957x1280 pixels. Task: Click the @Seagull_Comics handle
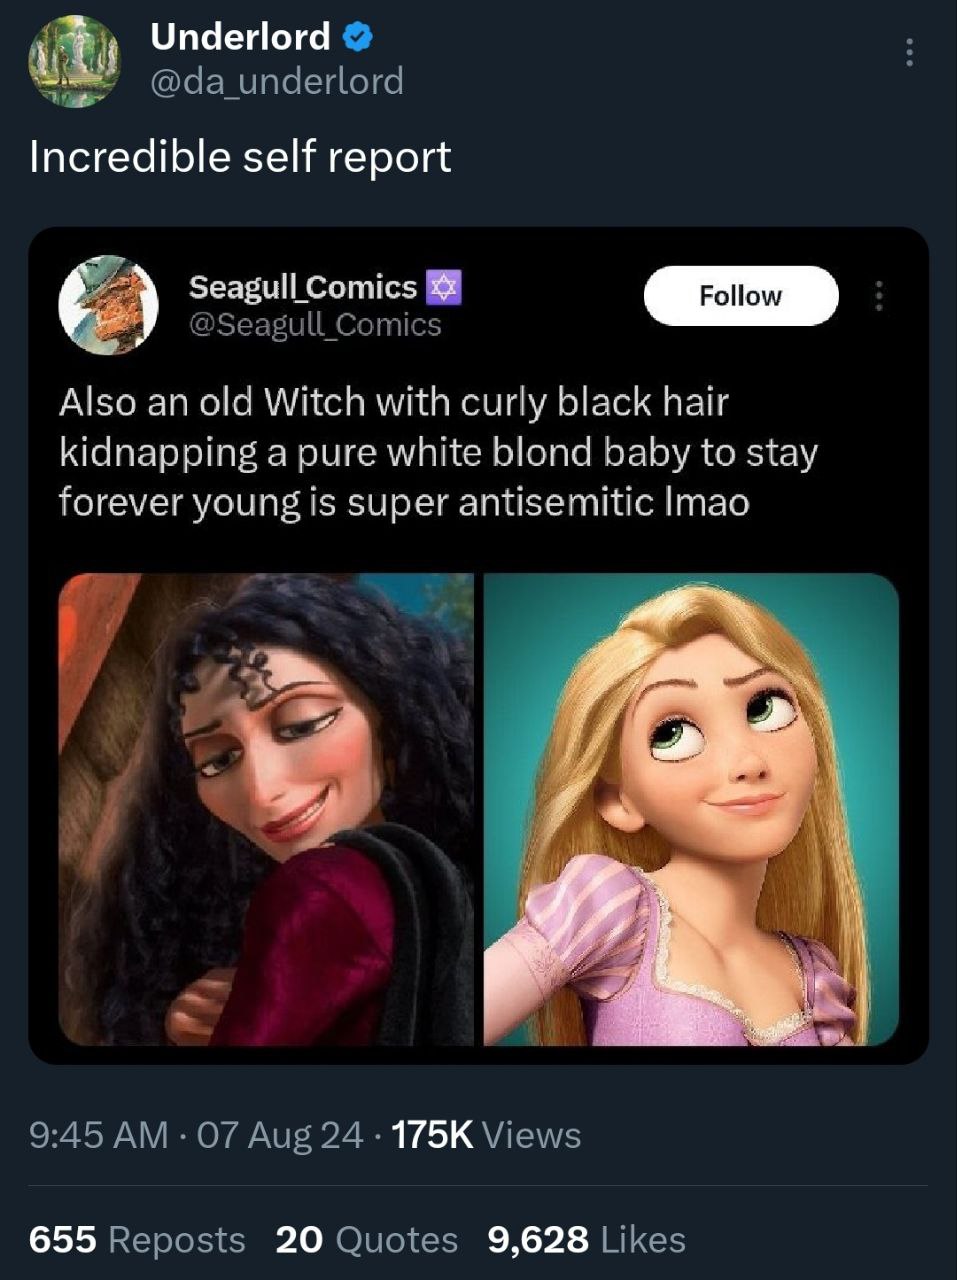[315, 325]
